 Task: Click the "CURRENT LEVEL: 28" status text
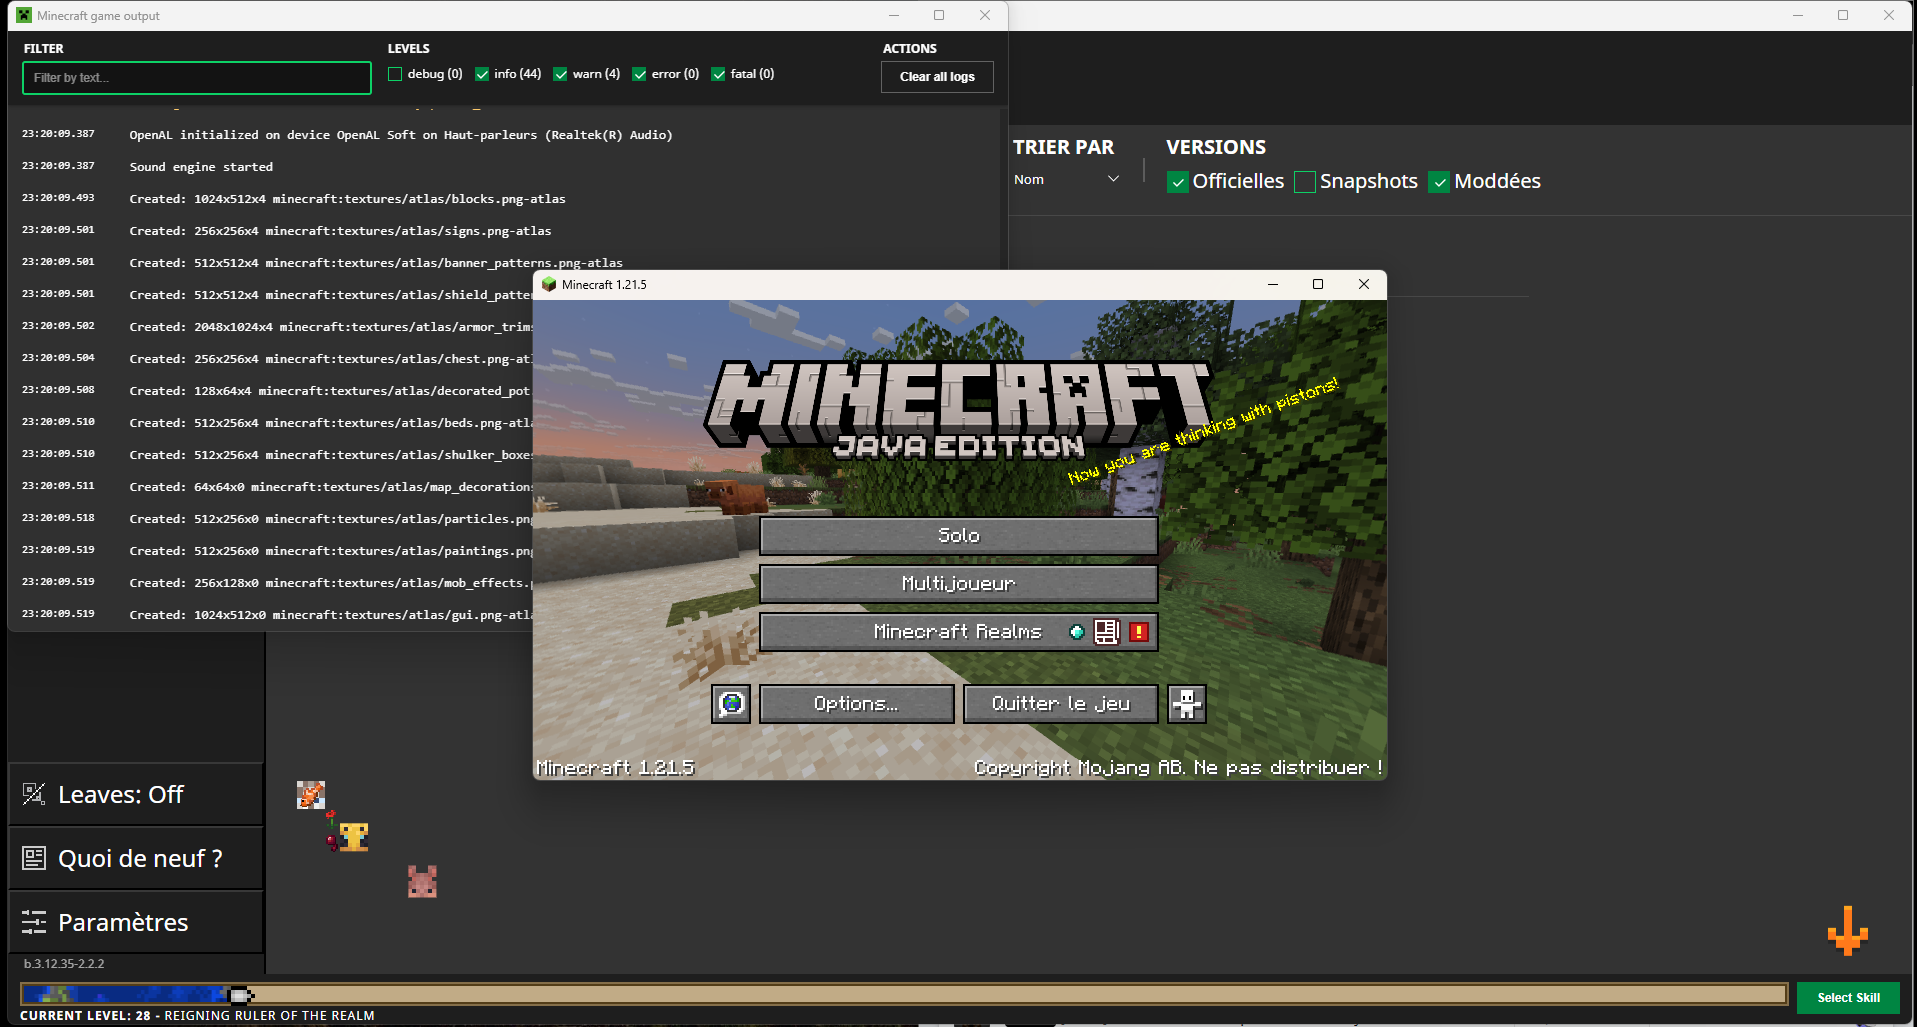coord(85,1016)
